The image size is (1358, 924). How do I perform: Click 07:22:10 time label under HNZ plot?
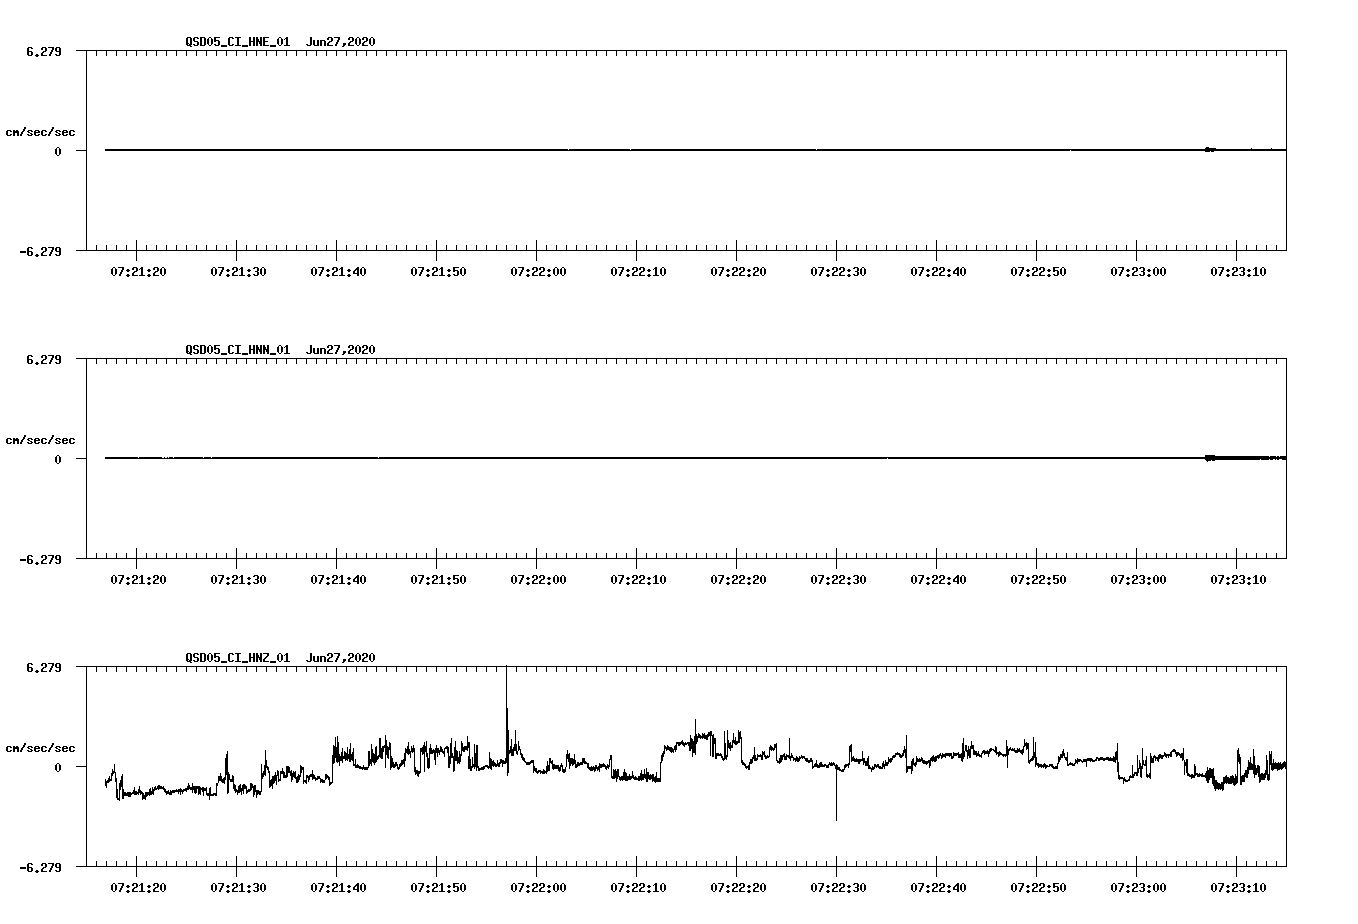638,887
